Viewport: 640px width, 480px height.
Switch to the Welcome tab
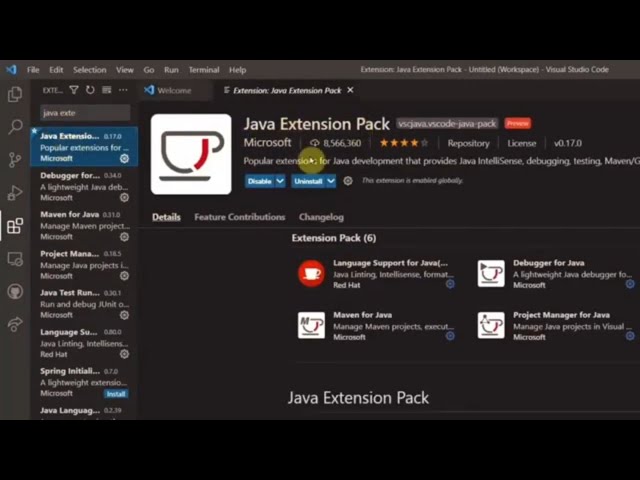click(x=174, y=91)
